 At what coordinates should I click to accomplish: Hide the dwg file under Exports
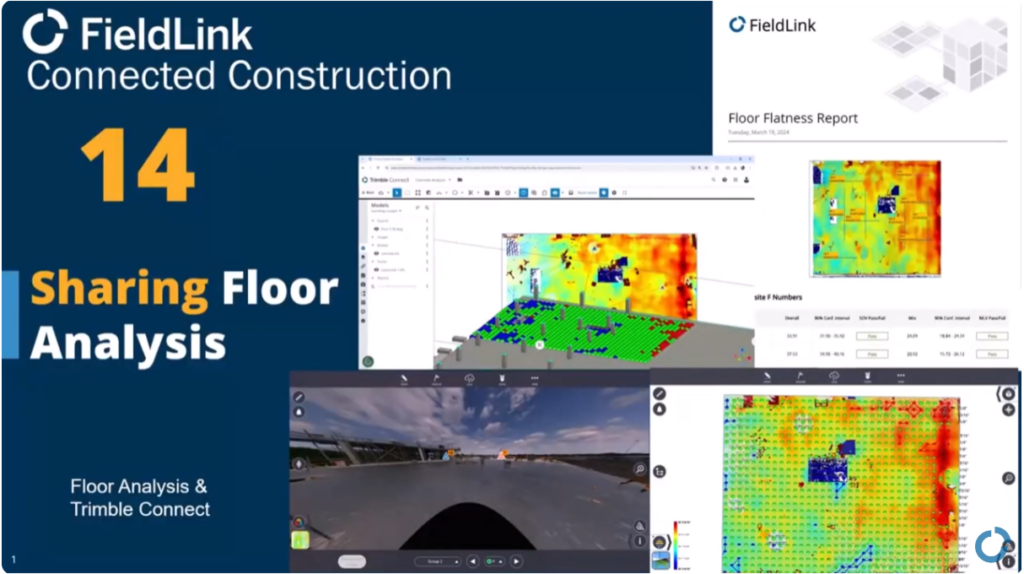[376, 229]
